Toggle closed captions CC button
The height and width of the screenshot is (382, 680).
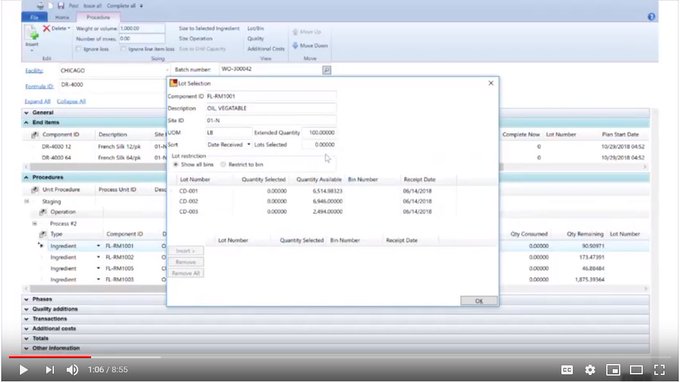[567, 369]
